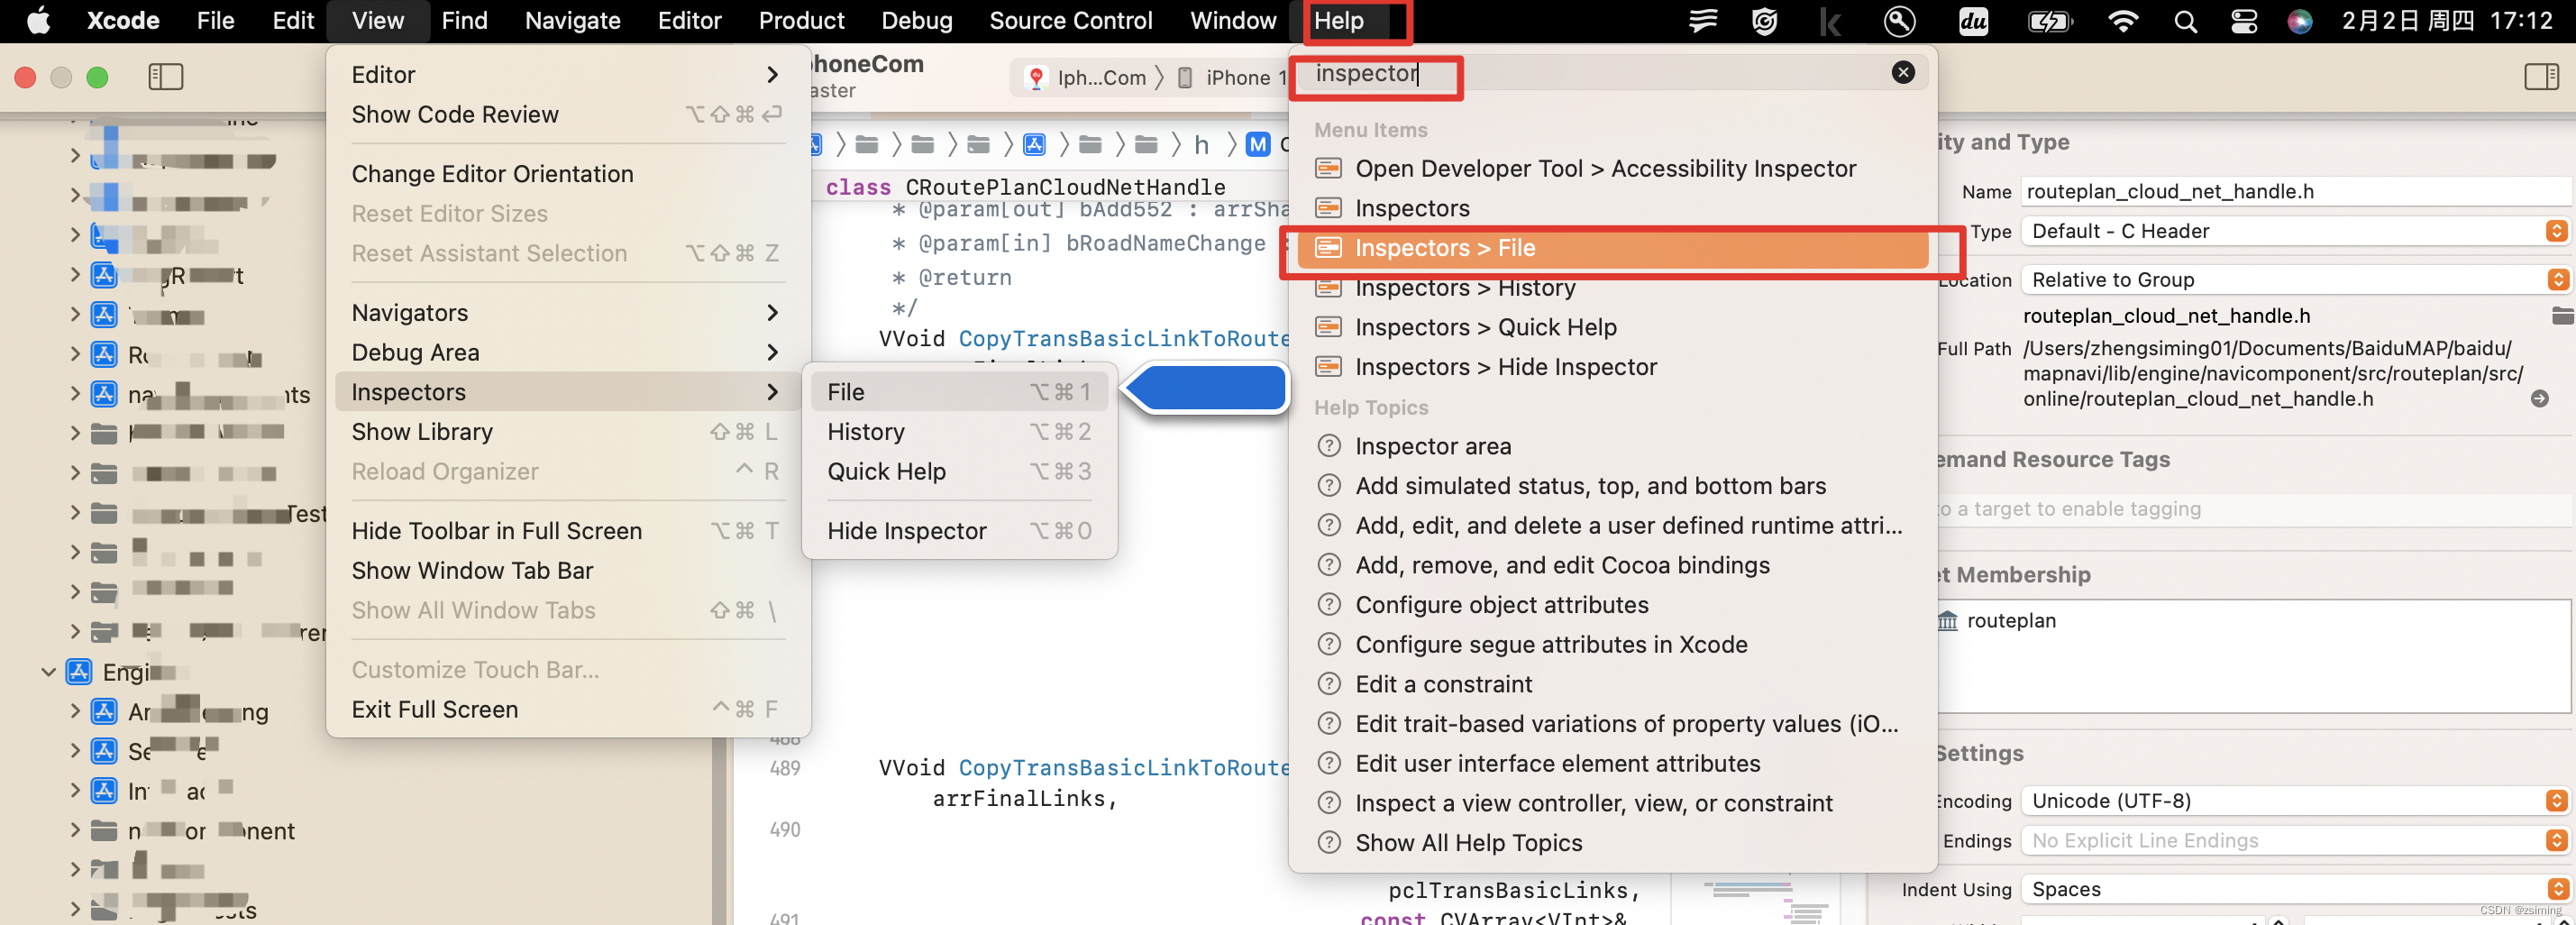Clear the Help search field
This screenshot has height=925, width=2576.
[1903, 72]
